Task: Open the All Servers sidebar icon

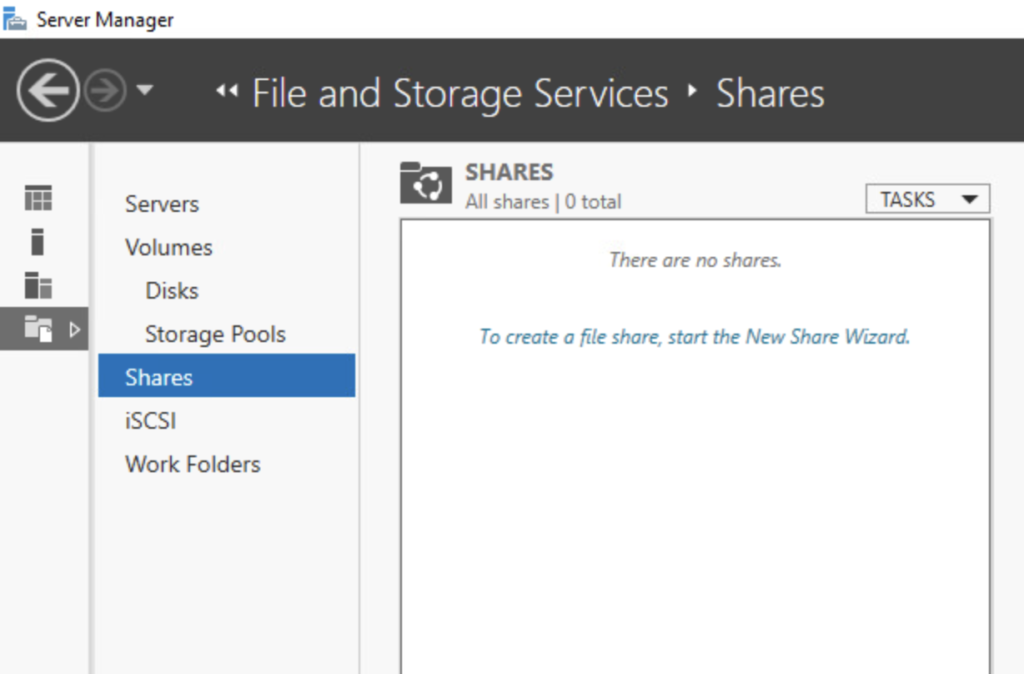Action: [x=38, y=285]
